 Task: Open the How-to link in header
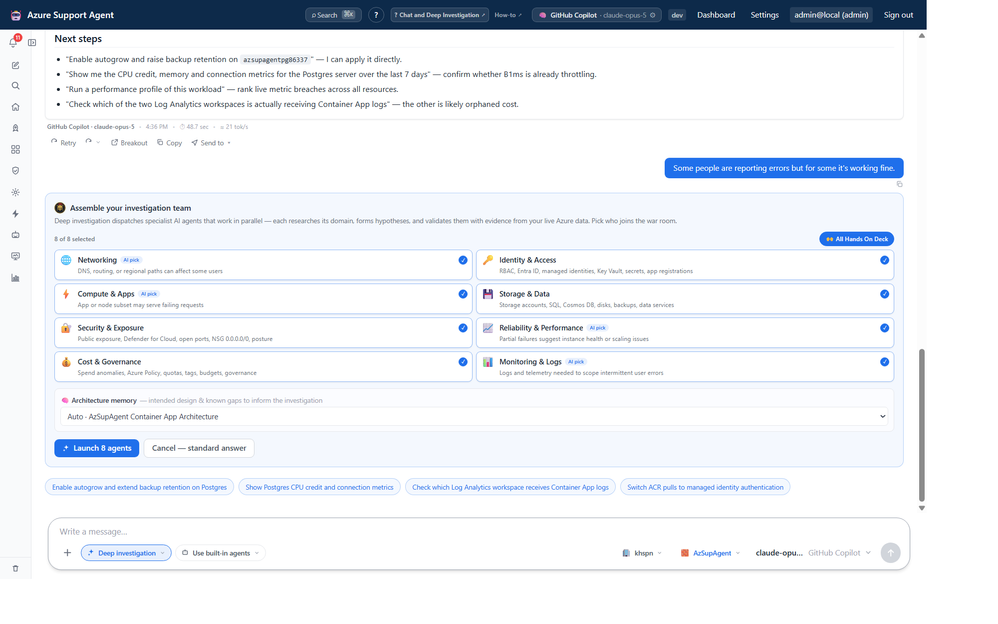tap(508, 15)
